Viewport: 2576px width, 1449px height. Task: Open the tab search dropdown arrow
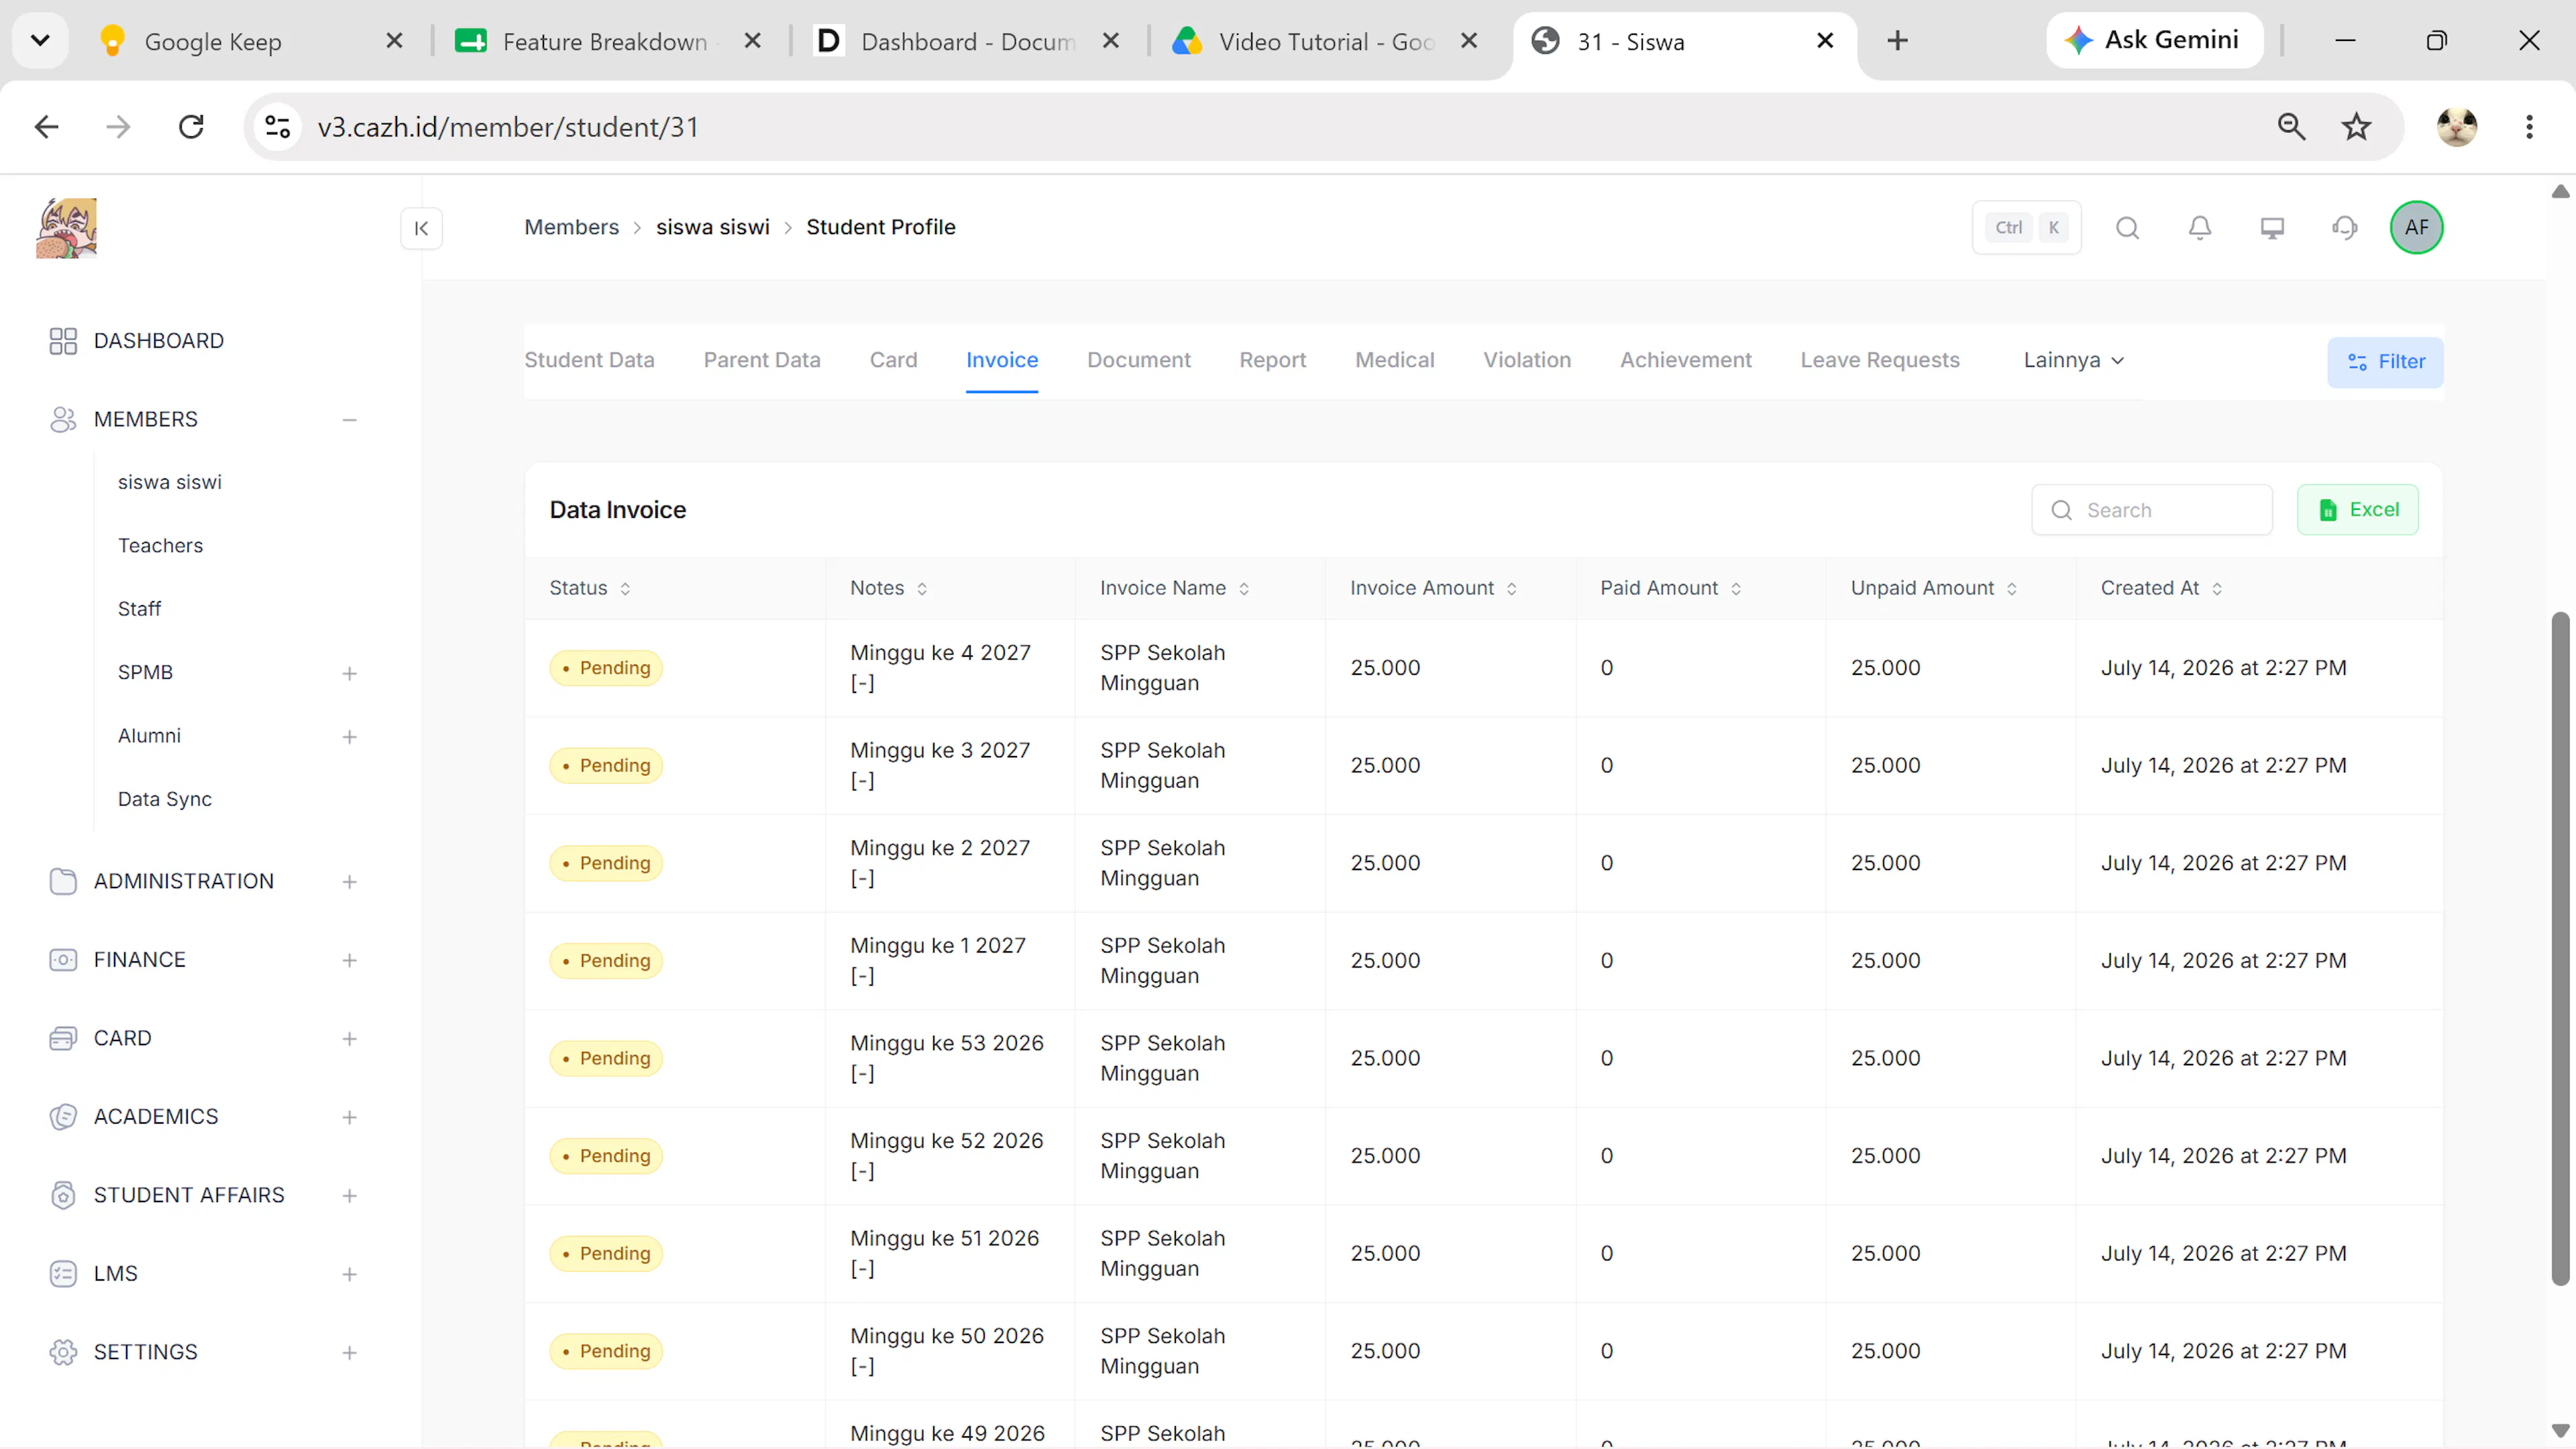[40, 41]
